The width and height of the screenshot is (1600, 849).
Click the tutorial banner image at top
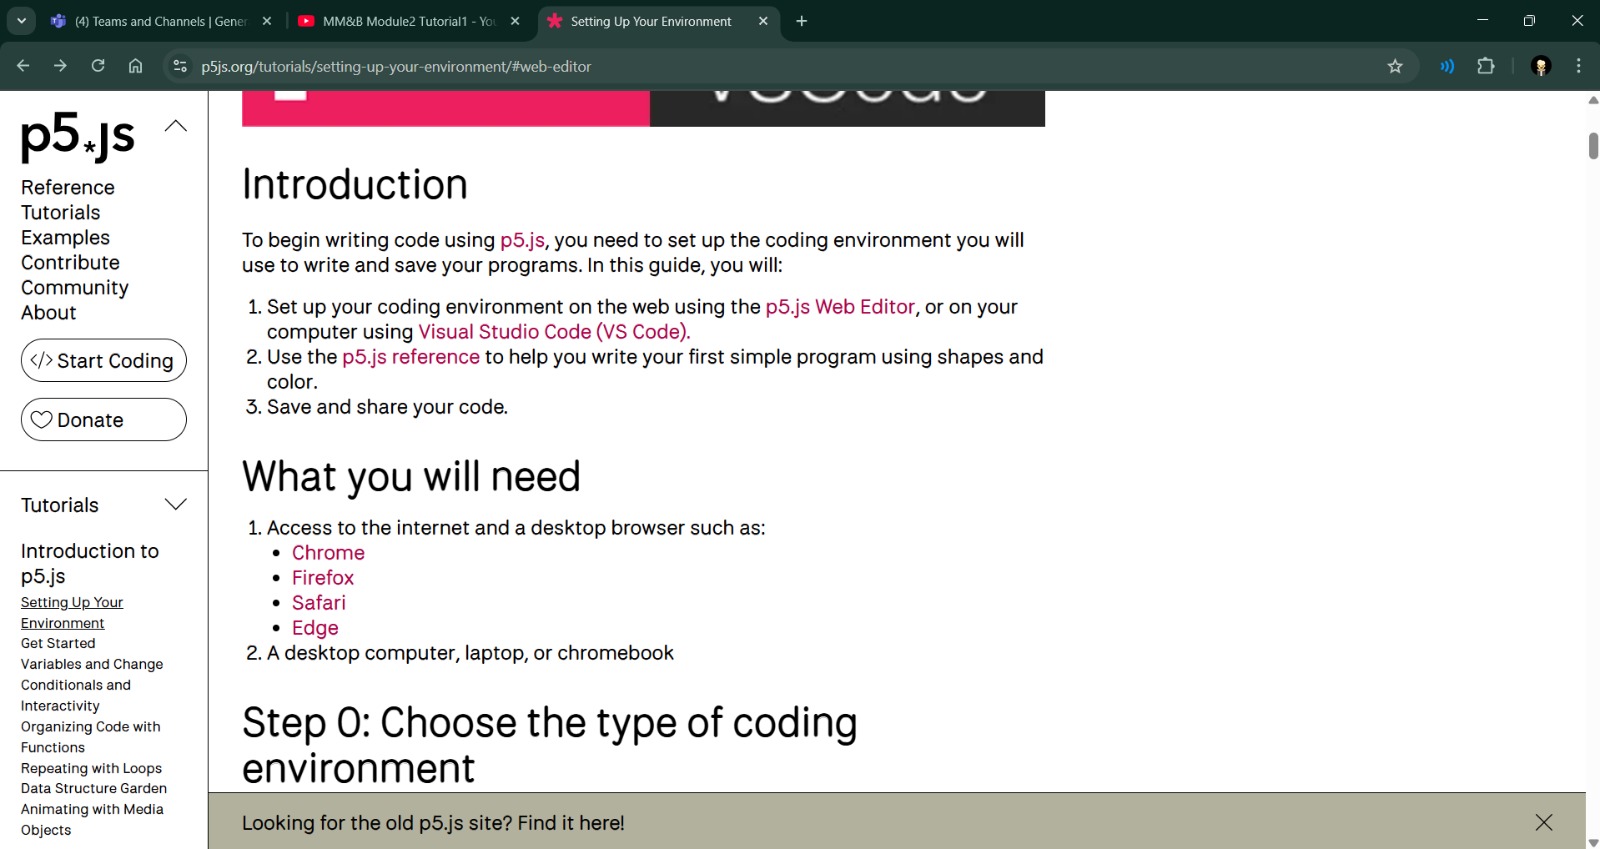pos(643,108)
